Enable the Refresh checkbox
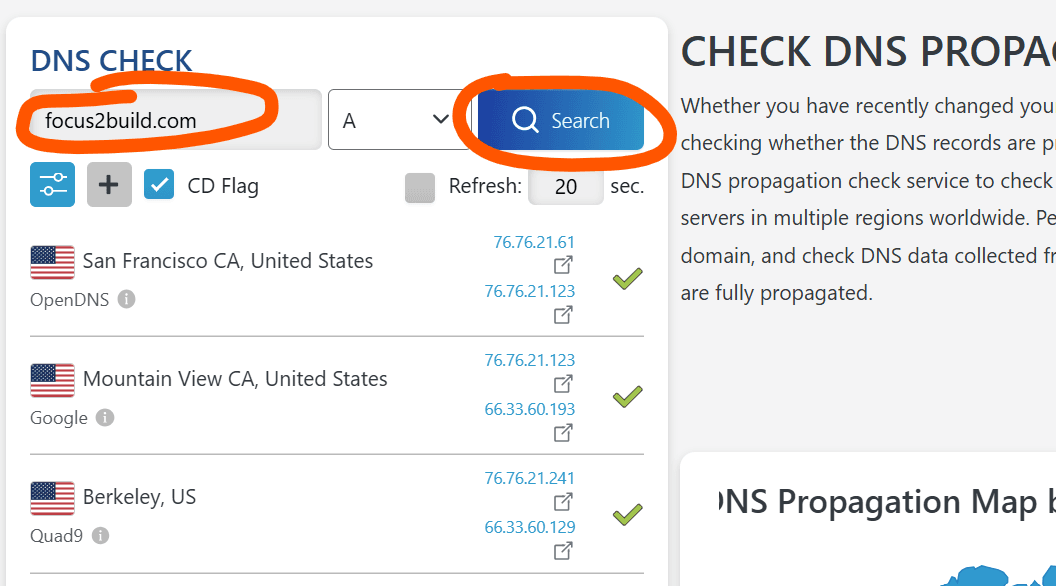The width and height of the screenshot is (1056, 586). [420, 187]
